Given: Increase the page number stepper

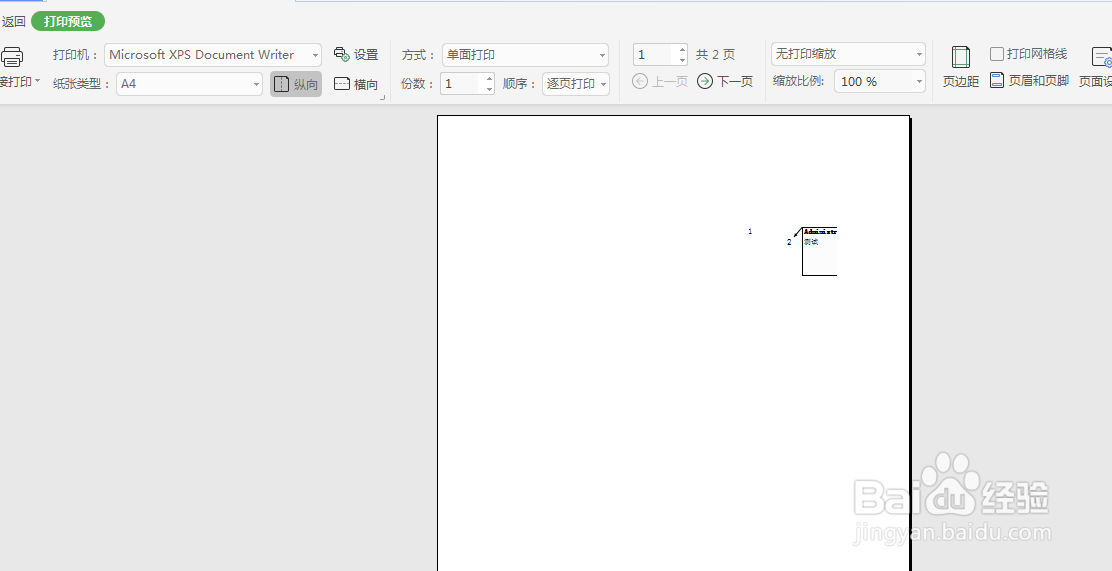Looking at the screenshot, I should click(x=682, y=50).
